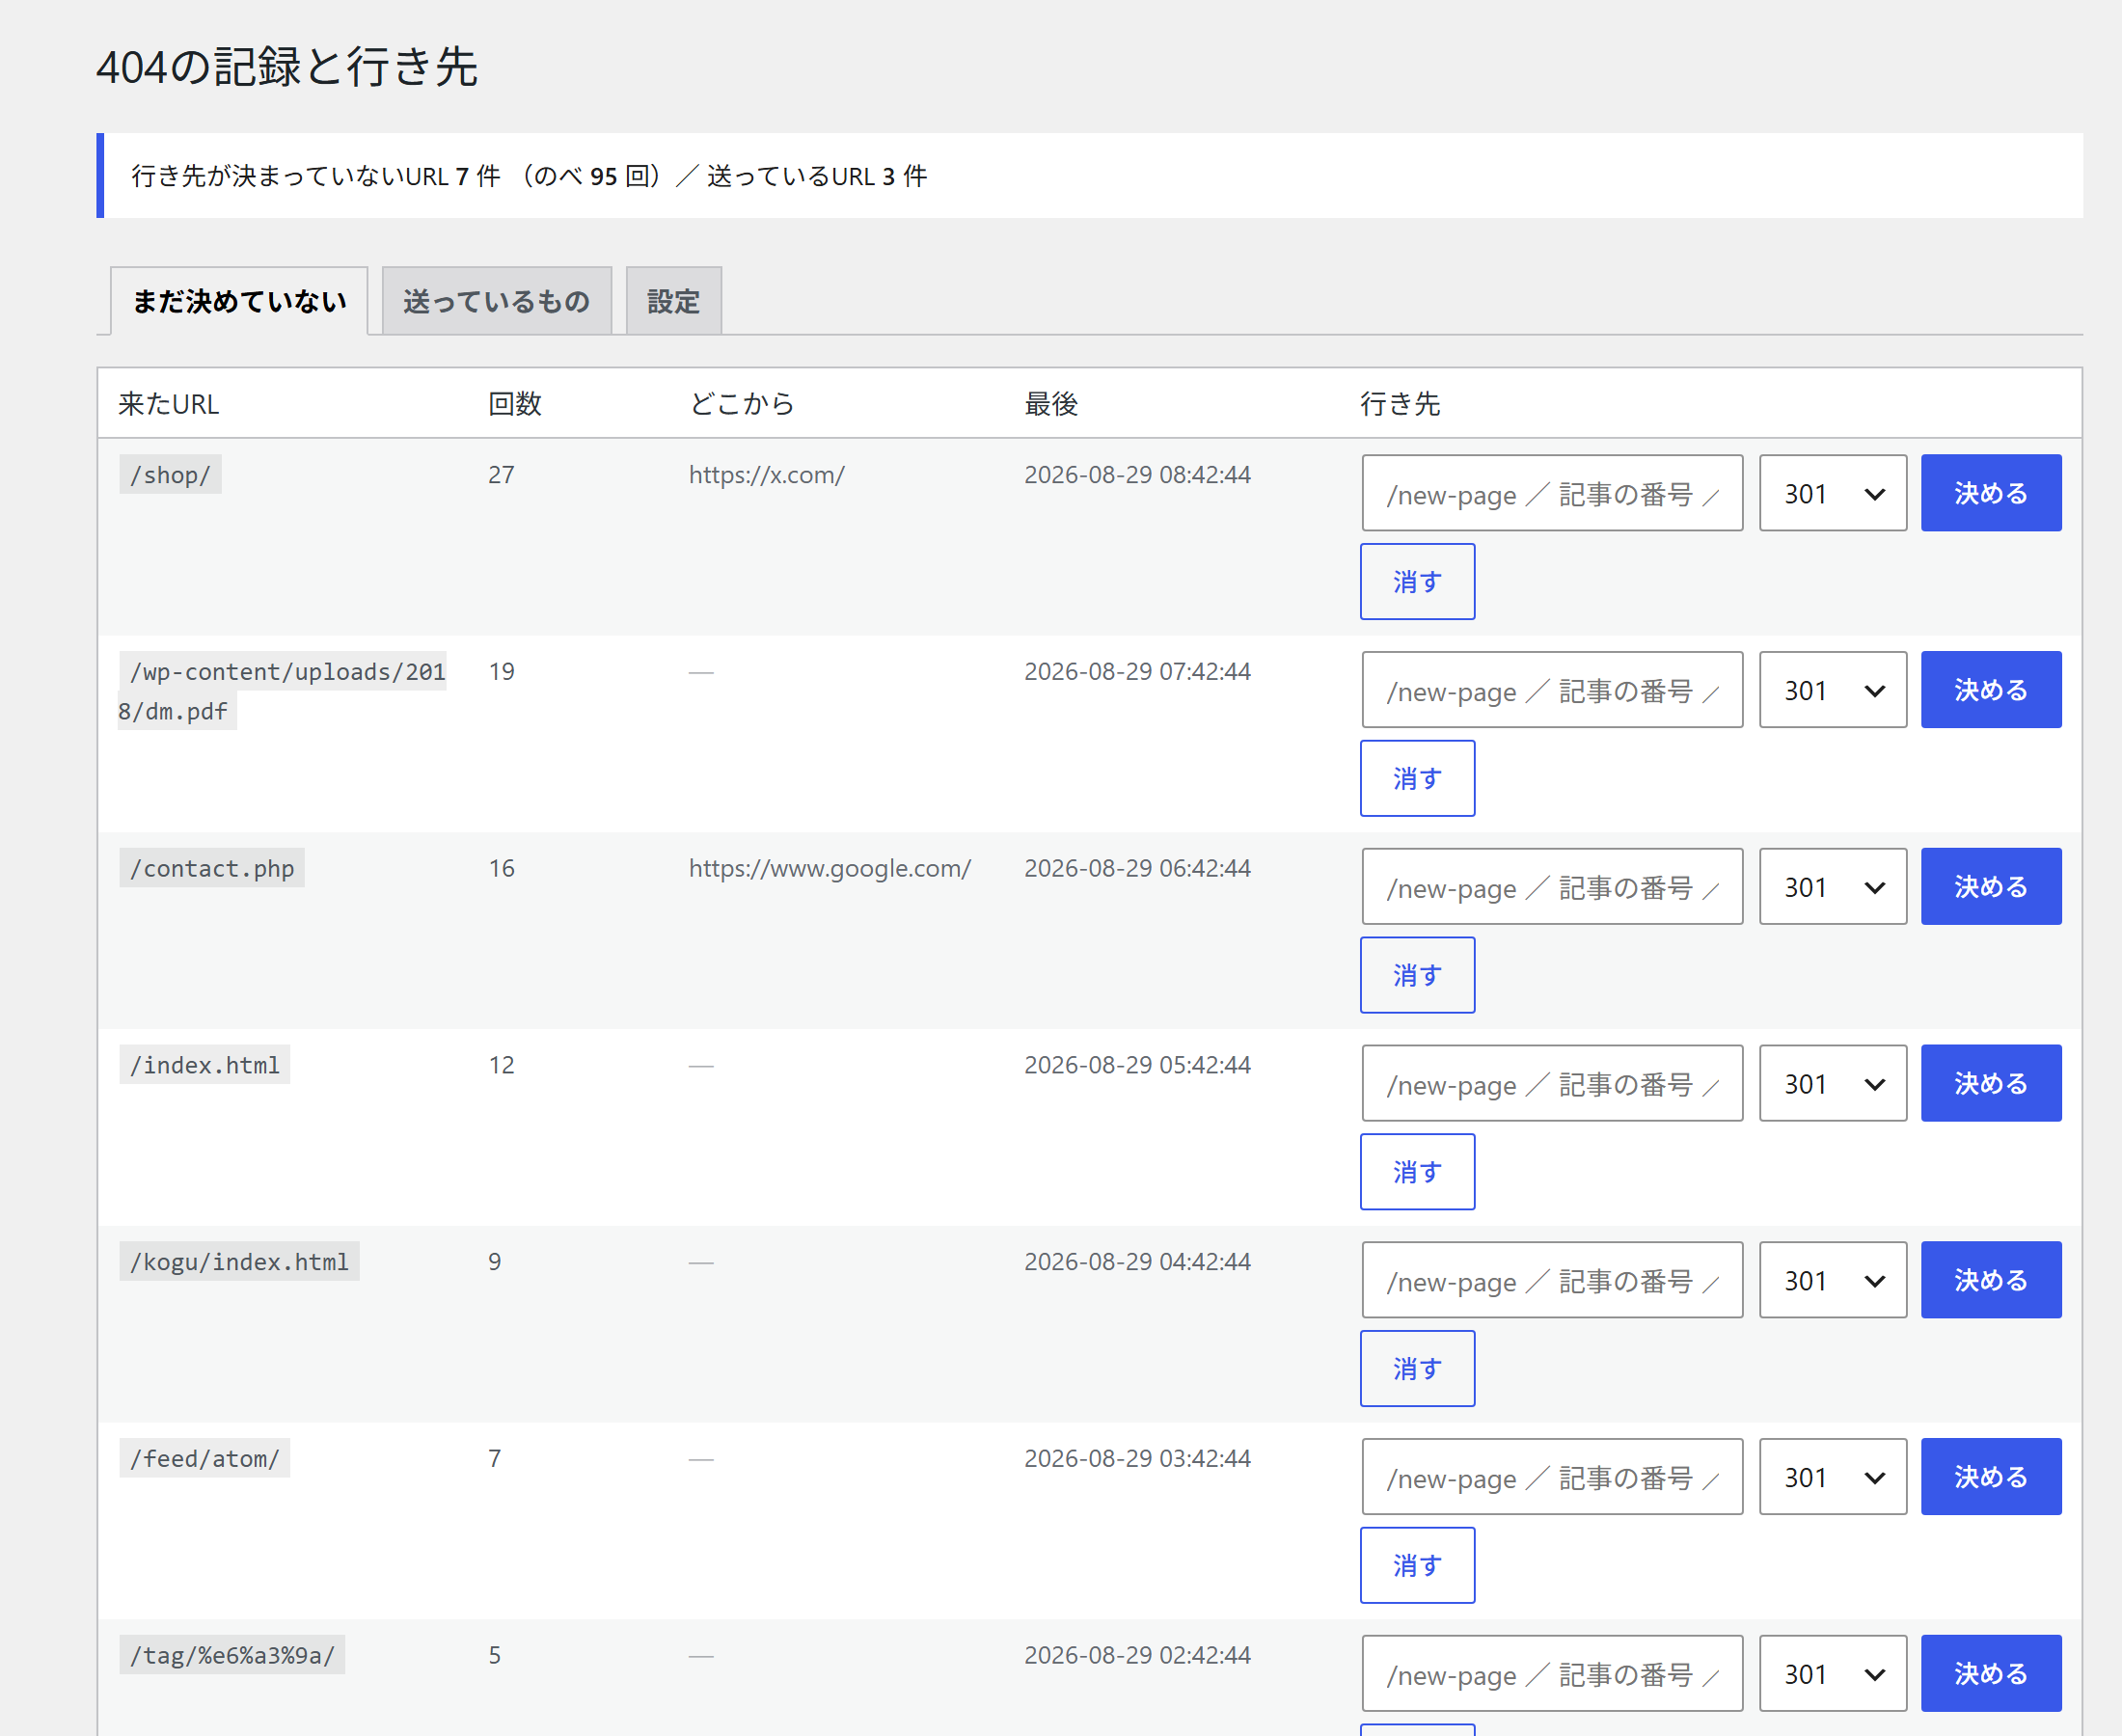Click 消す button for /shop/ row

[x=1417, y=582]
